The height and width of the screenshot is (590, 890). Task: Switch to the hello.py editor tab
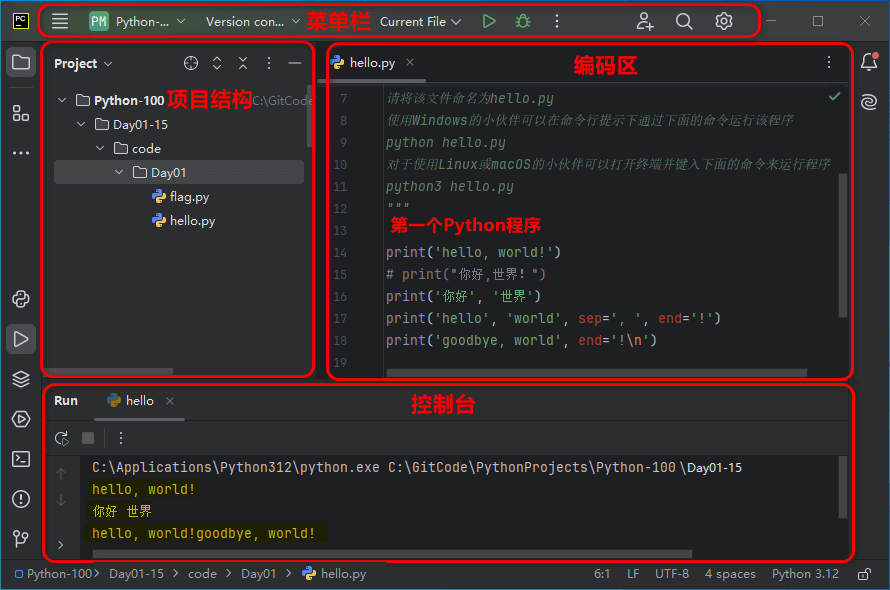371,62
